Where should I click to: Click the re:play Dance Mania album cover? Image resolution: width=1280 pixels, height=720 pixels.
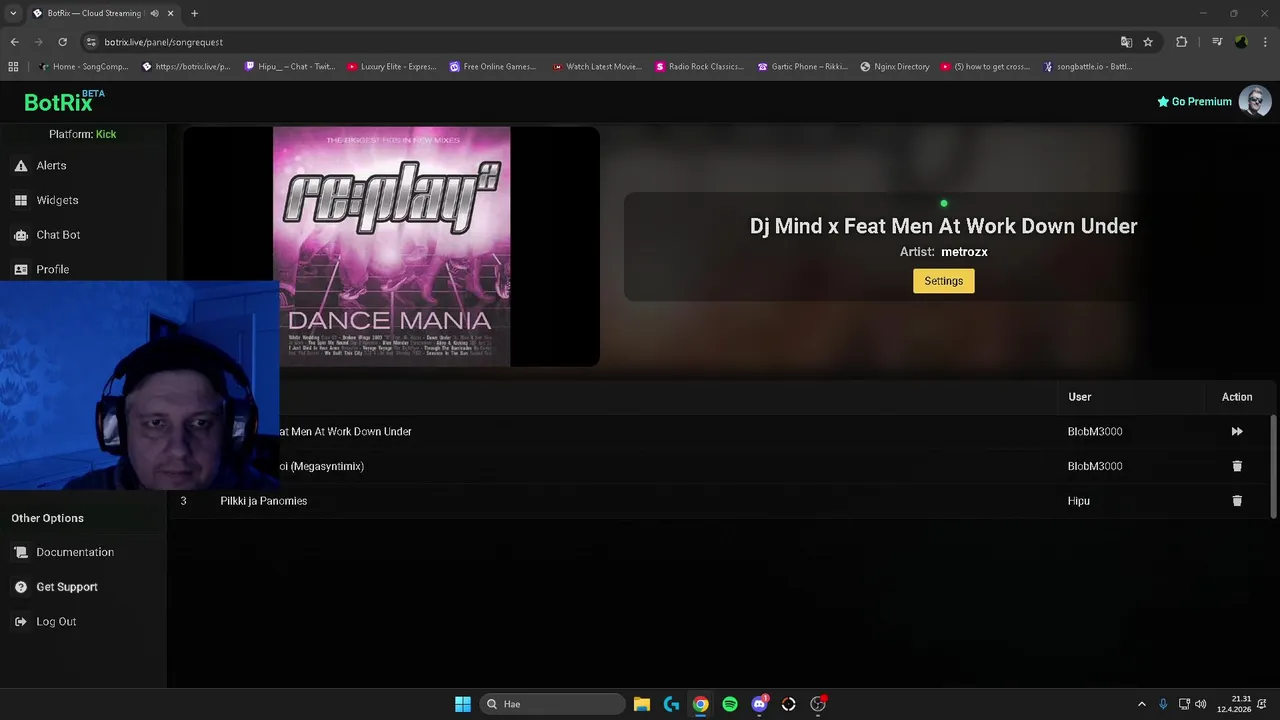tap(391, 246)
